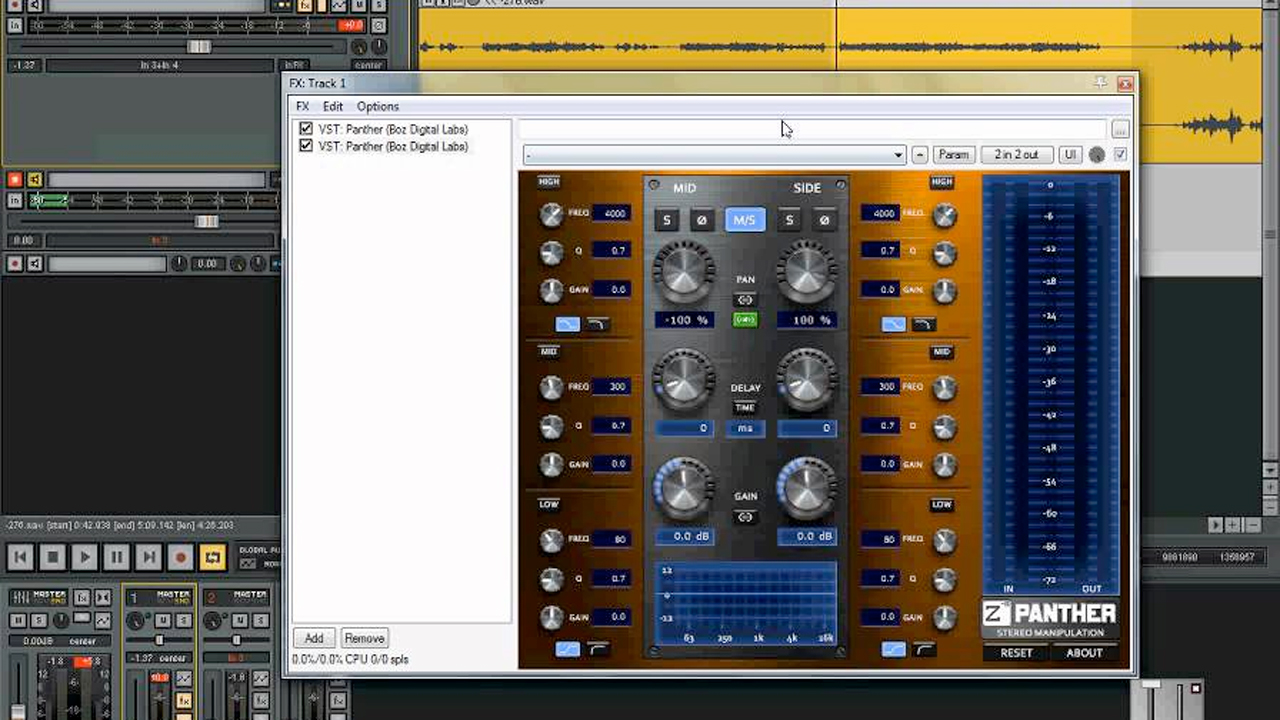Click the RESET button in Panther plugin
The height and width of the screenshot is (720, 1280).
pos(1016,653)
